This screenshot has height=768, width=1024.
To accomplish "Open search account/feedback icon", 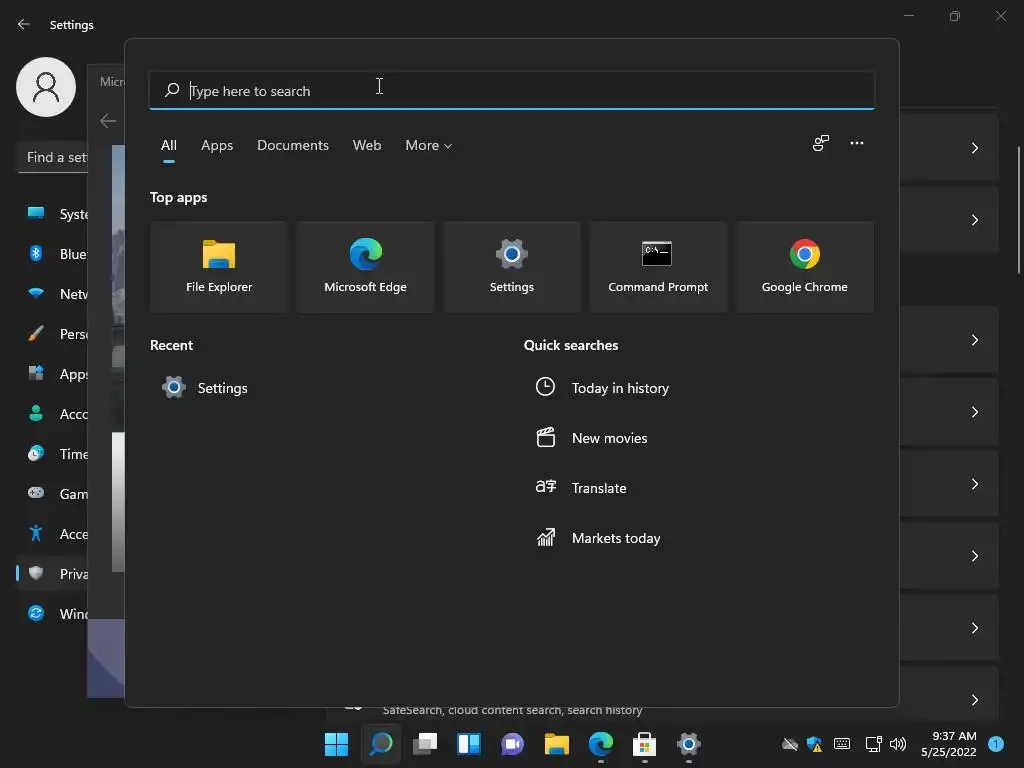I will pyautogui.click(x=820, y=143).
